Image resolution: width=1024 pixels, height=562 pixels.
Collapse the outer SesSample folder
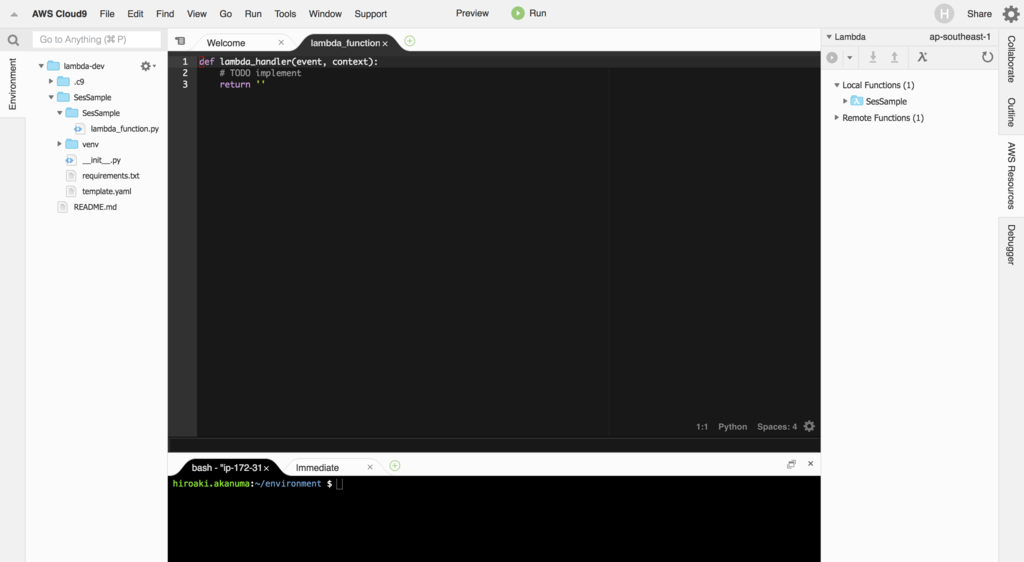click(x=51, y=97)
